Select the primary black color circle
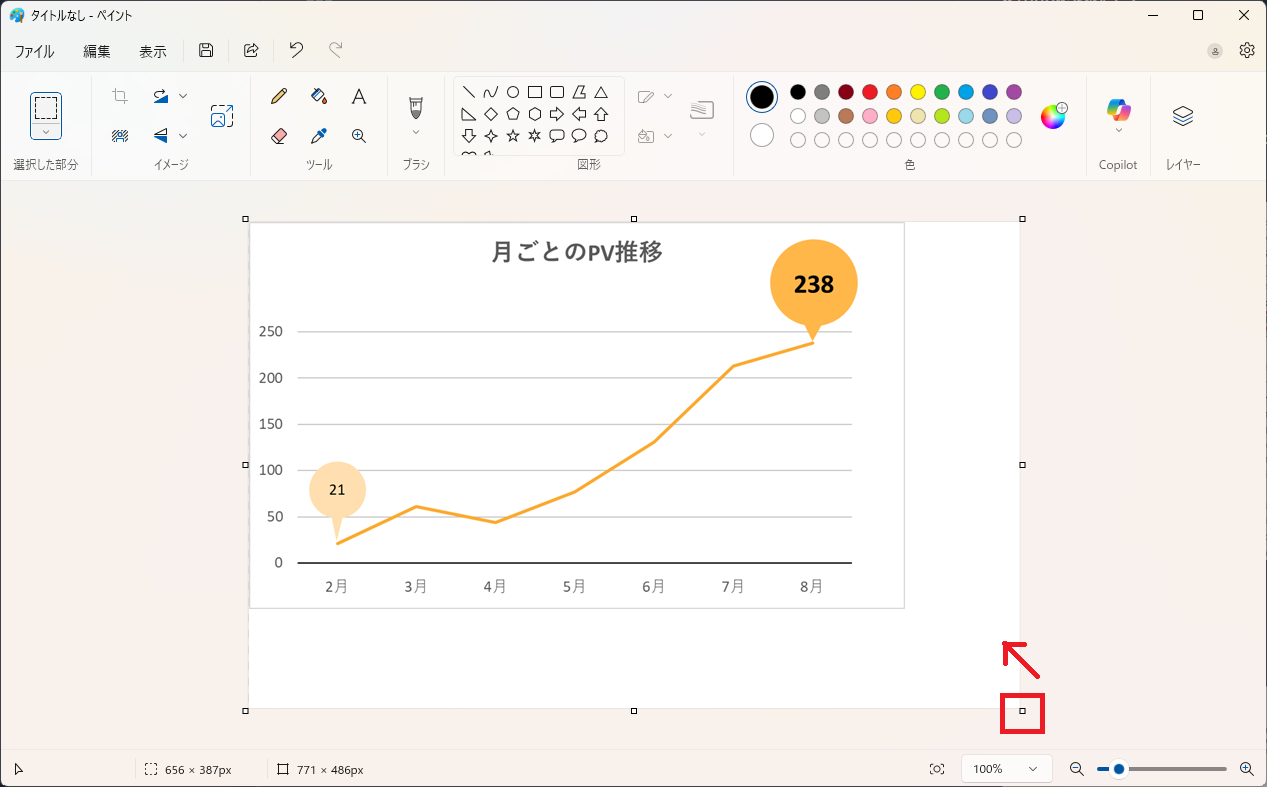This screenshot has width=1267, height=787. (x=762, y=97)
